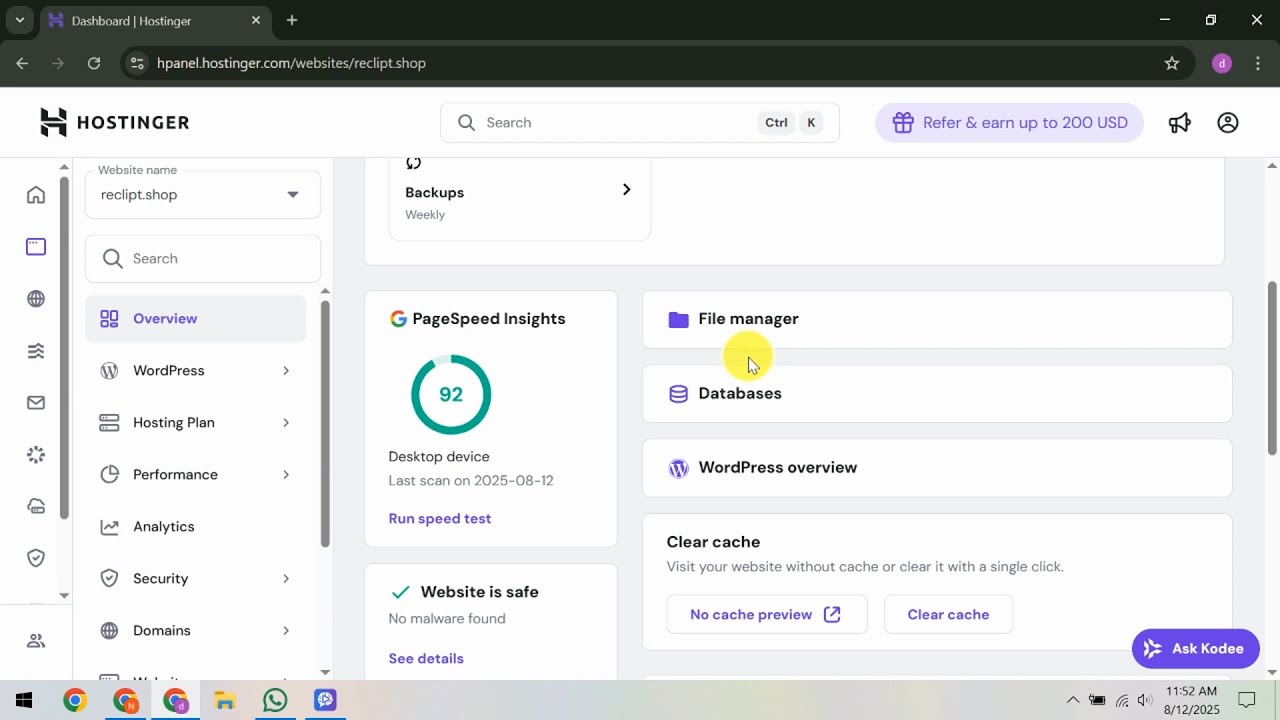Open Ask Kodee chat assistant
Screen dimensions: 1280x720
click(x=1195, y=649)
